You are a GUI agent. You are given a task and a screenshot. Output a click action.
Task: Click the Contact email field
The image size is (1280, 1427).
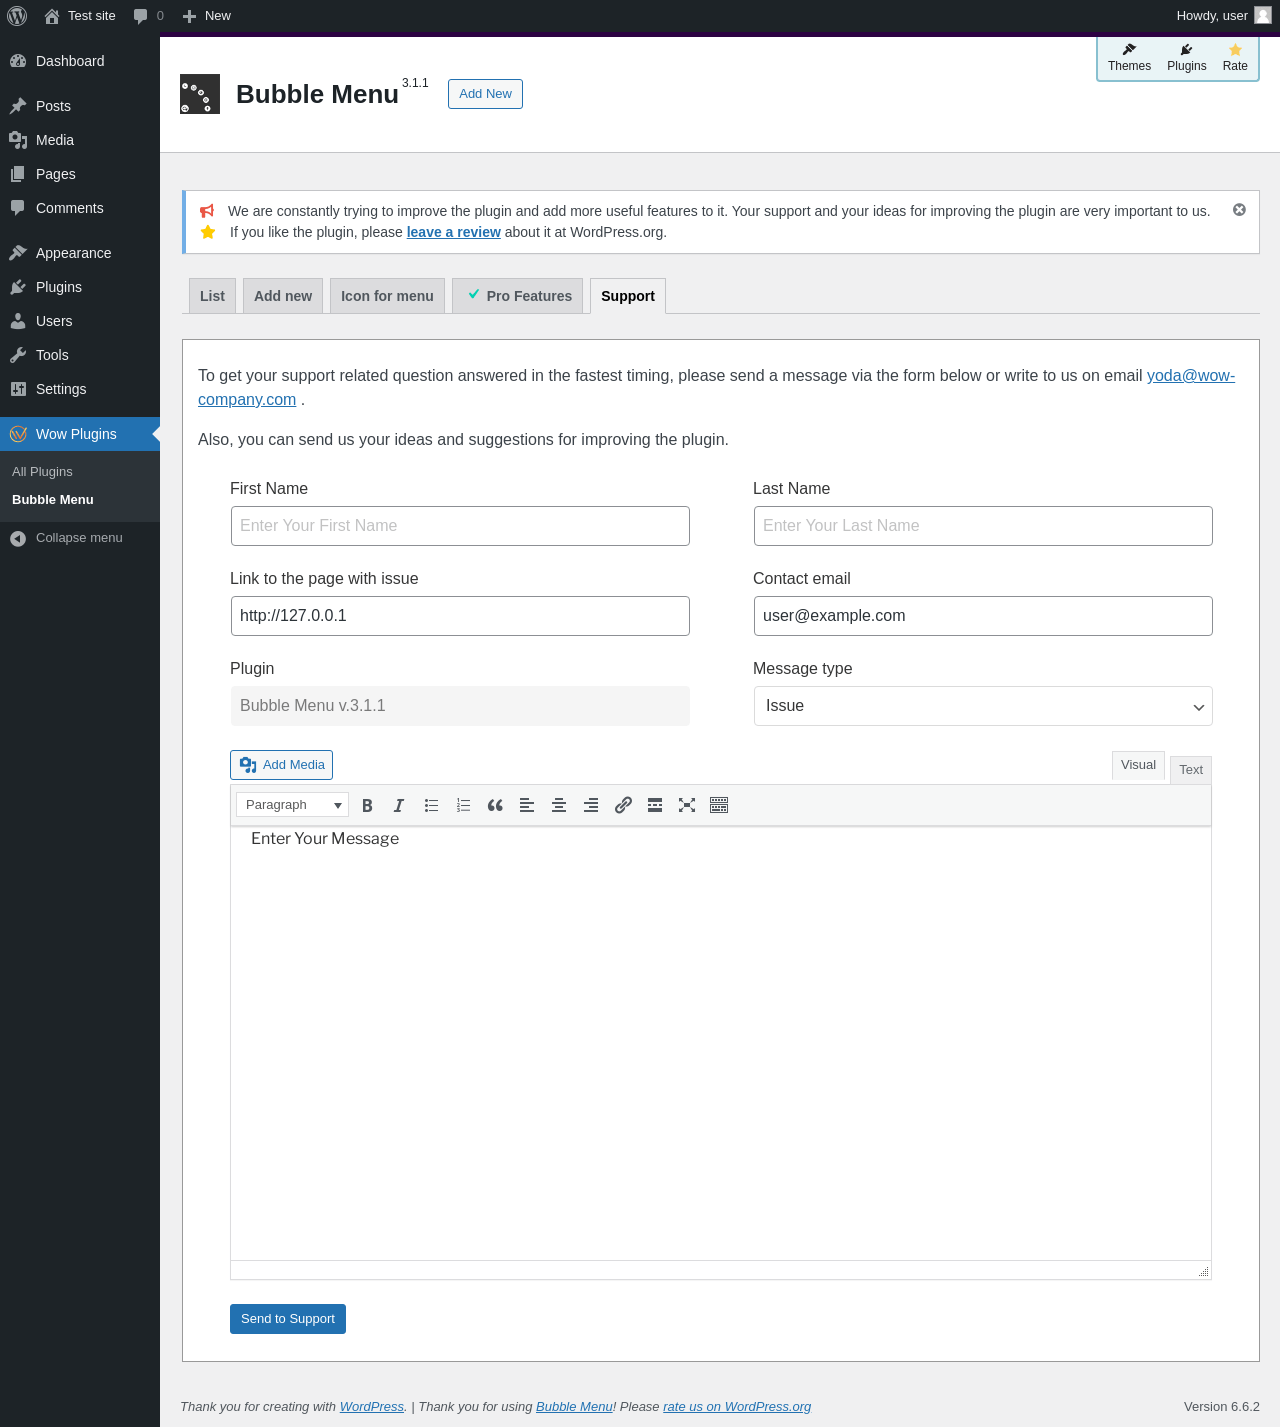[983, 616]
